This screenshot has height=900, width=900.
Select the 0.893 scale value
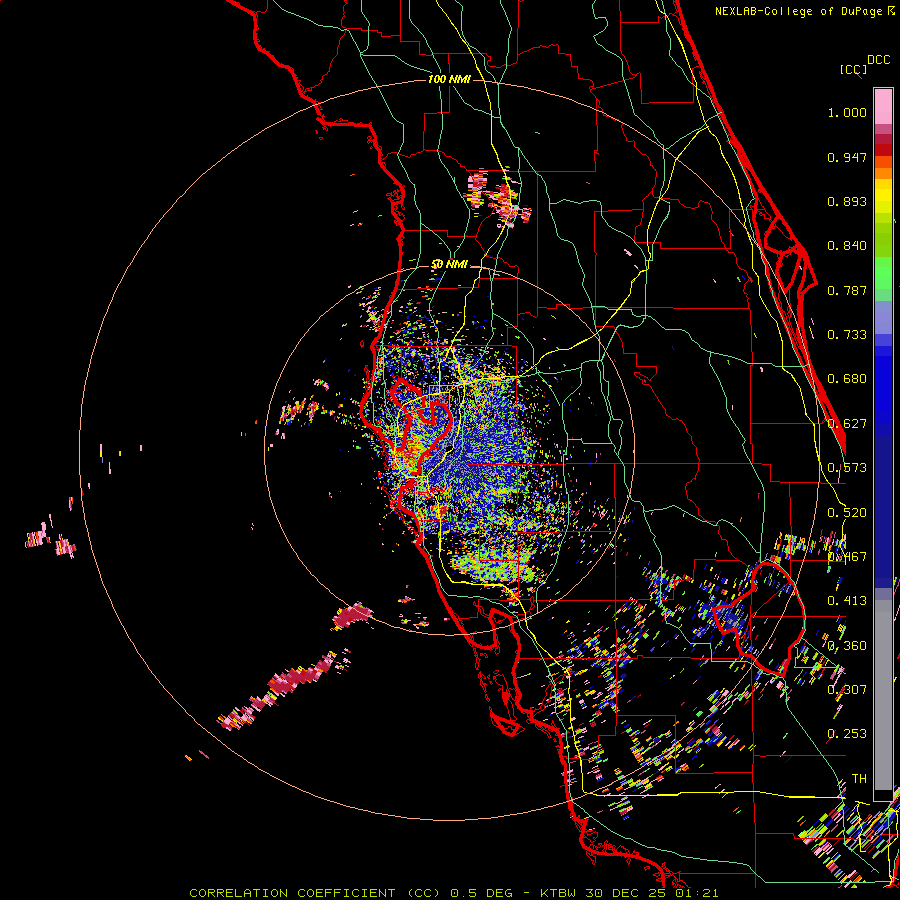click(x=847, y=201)
